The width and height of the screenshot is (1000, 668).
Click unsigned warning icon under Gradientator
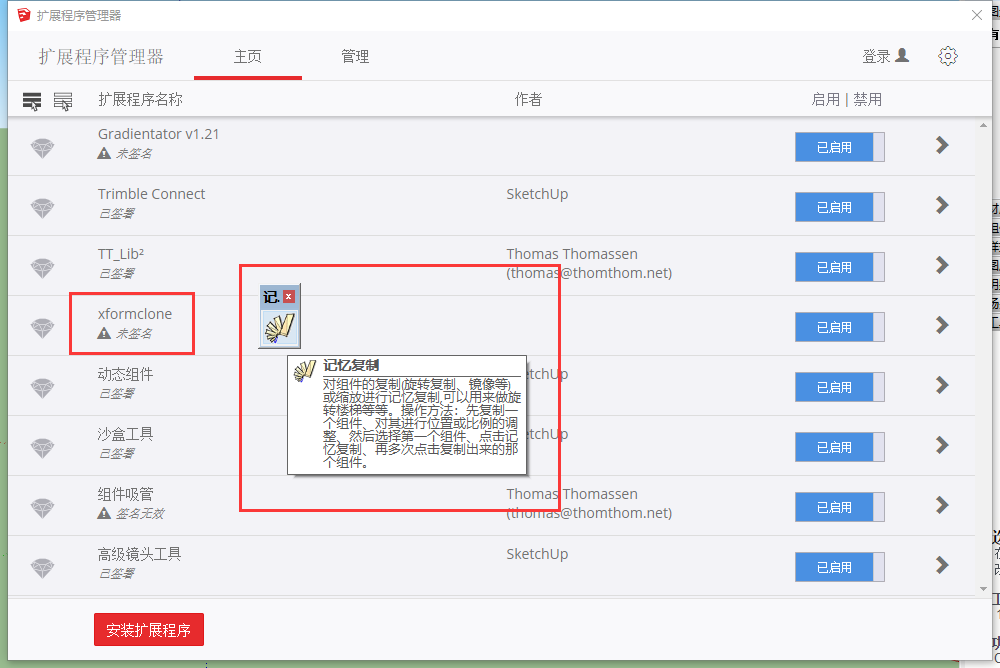pos(104,153)
